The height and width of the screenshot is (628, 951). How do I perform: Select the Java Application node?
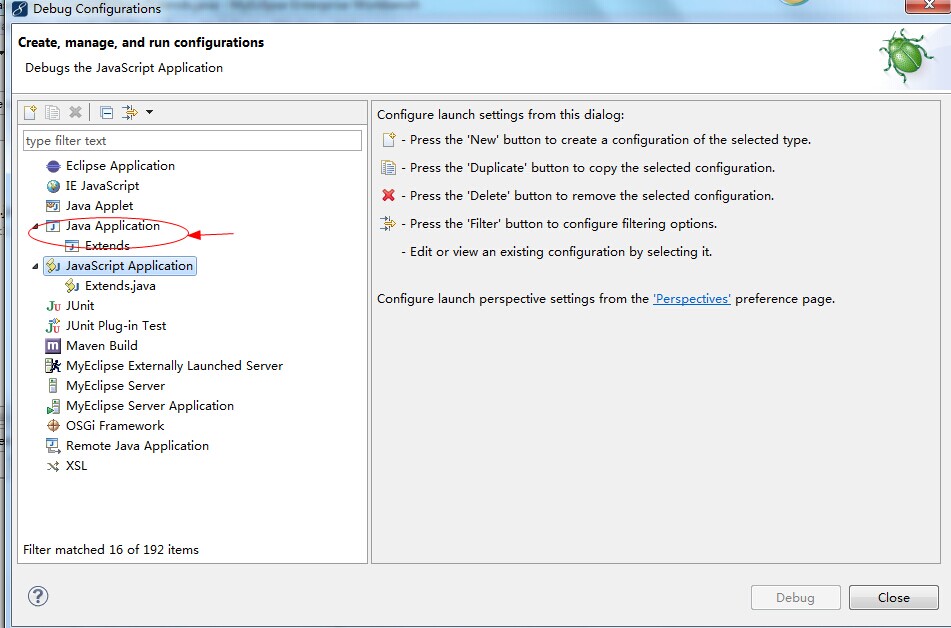tap(113, 226)
